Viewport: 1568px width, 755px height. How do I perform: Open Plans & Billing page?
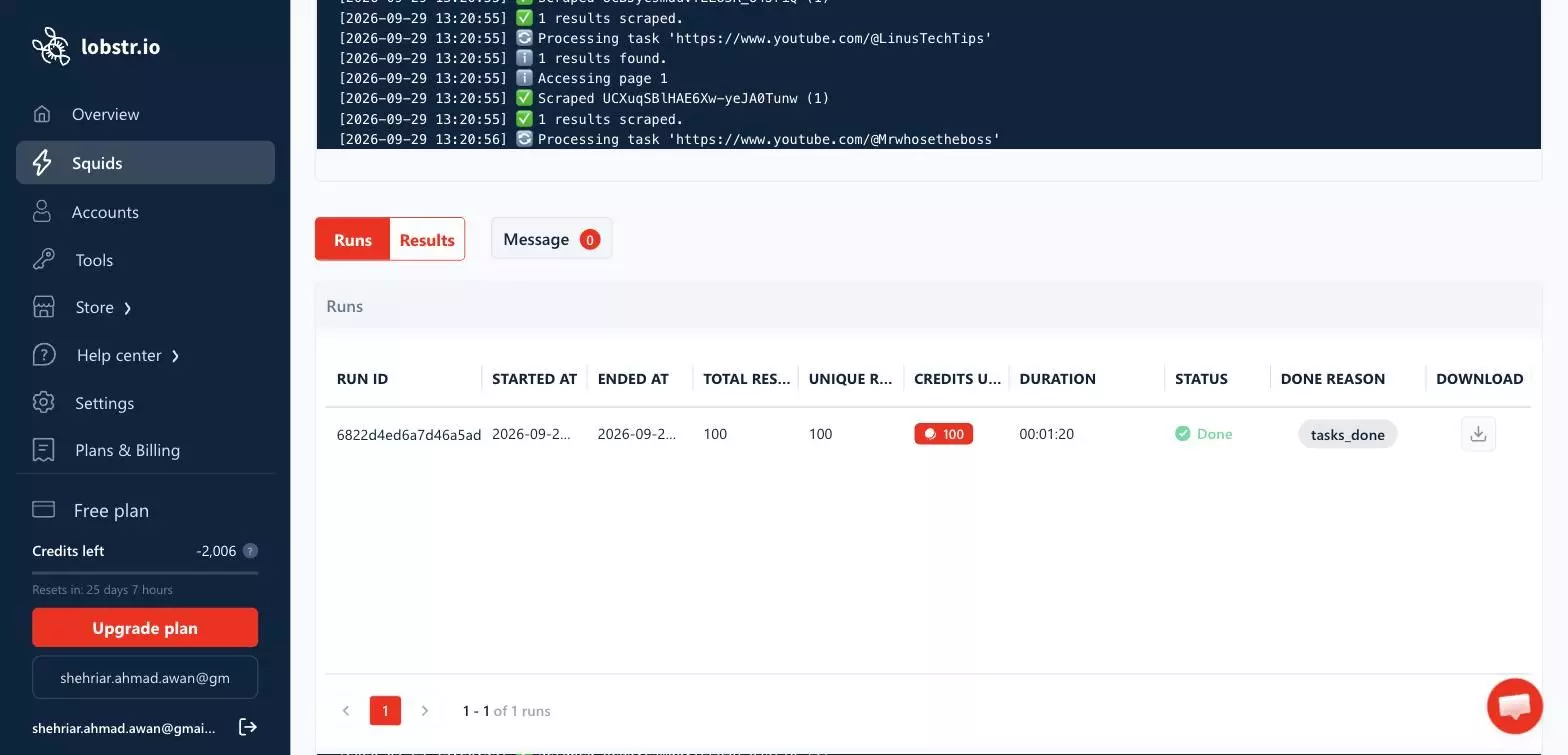pyautogui.click(x=145, y=450)
